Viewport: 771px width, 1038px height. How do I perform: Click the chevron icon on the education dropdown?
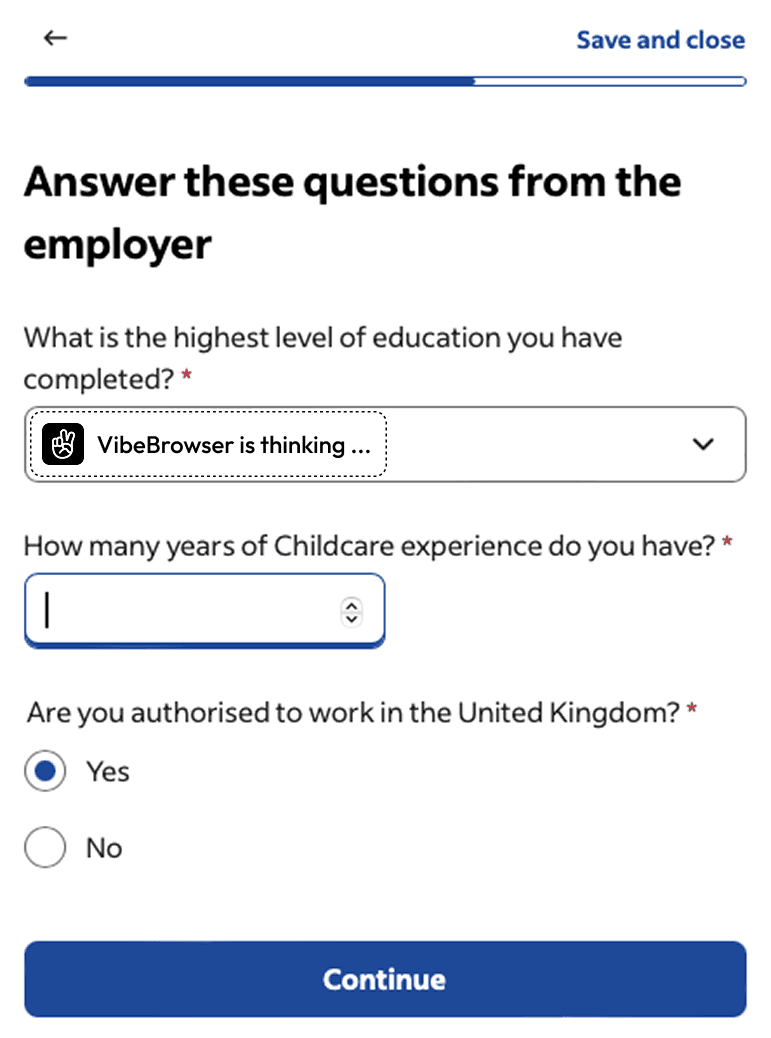(x=703, y=444)
